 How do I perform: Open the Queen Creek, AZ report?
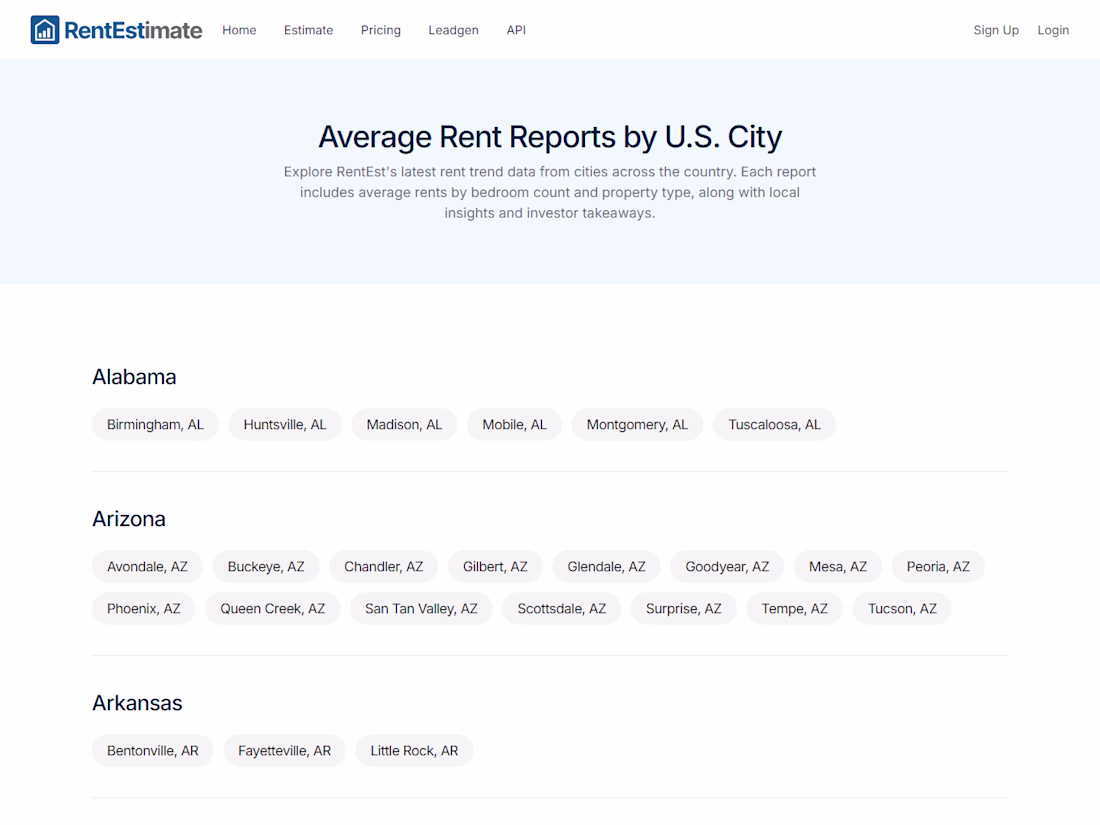[x=273, y=609]
